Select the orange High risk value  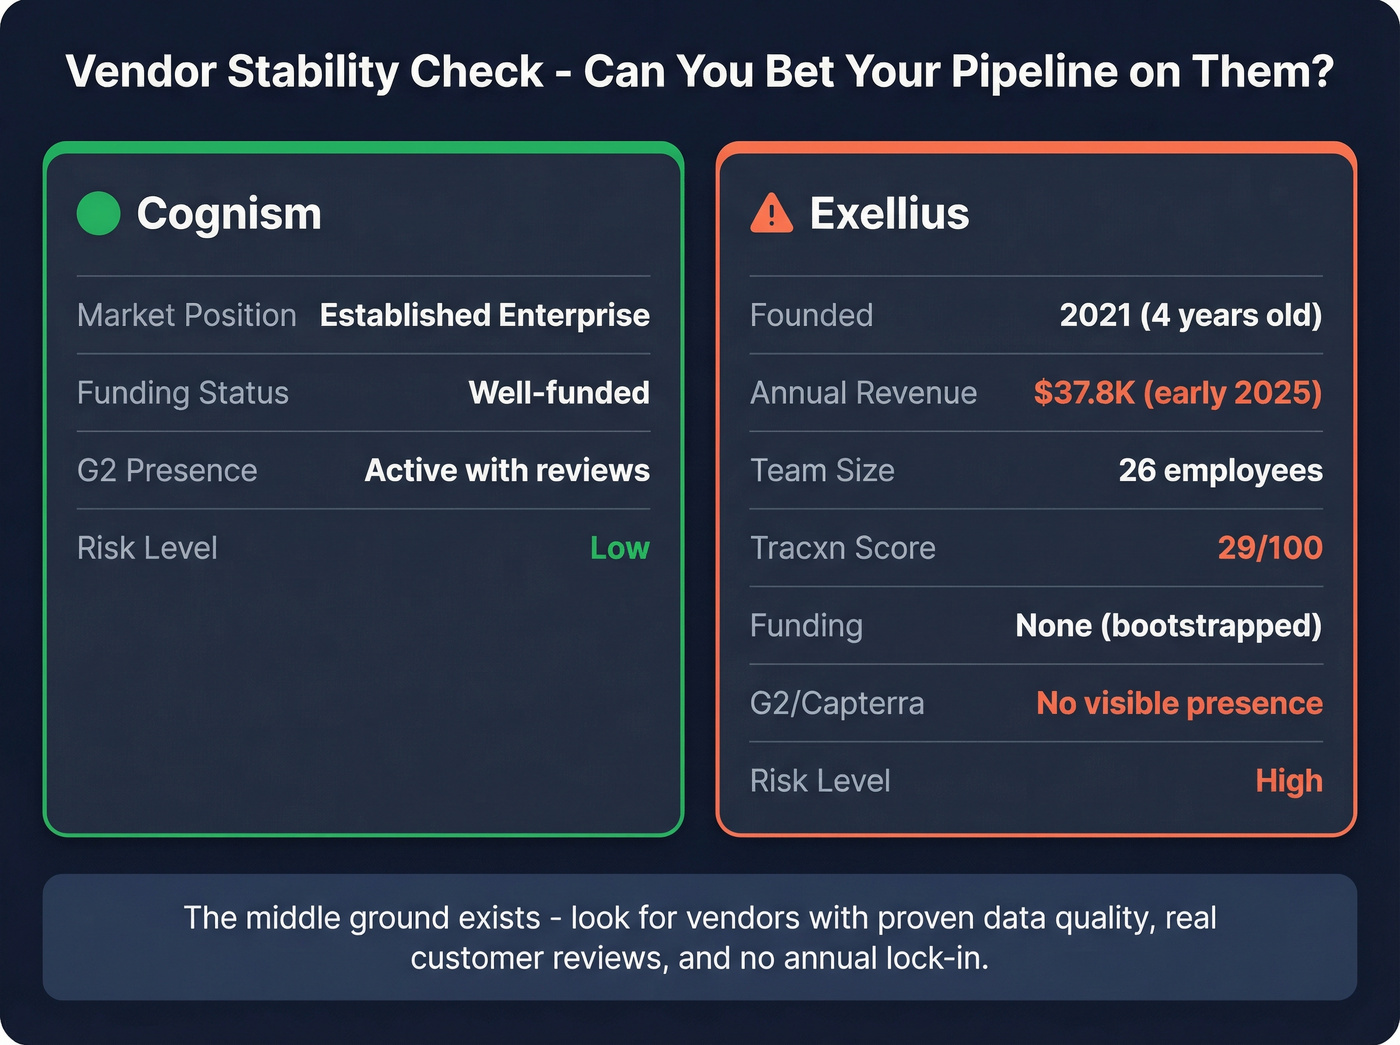click(x=1289, y=781)
